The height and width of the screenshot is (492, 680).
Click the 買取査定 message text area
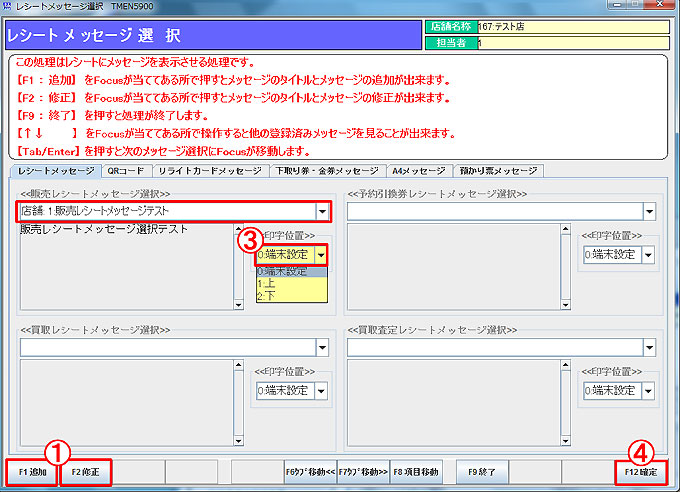click(454, 403)
